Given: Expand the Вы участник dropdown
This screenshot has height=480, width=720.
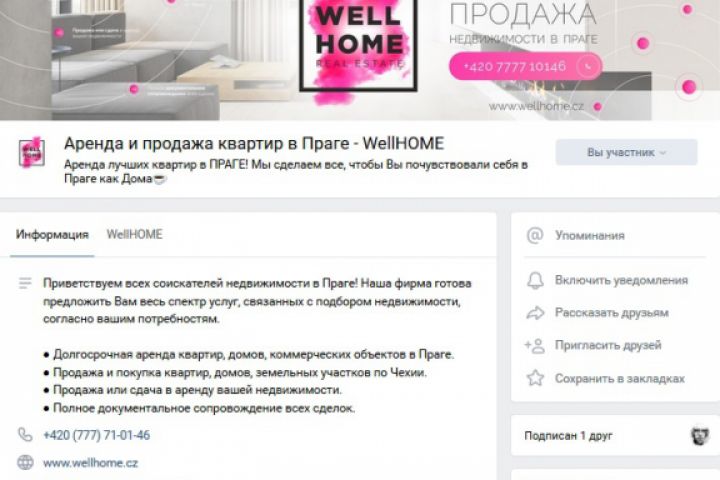Looking at the screenshot, I should (x=626, y=152).
